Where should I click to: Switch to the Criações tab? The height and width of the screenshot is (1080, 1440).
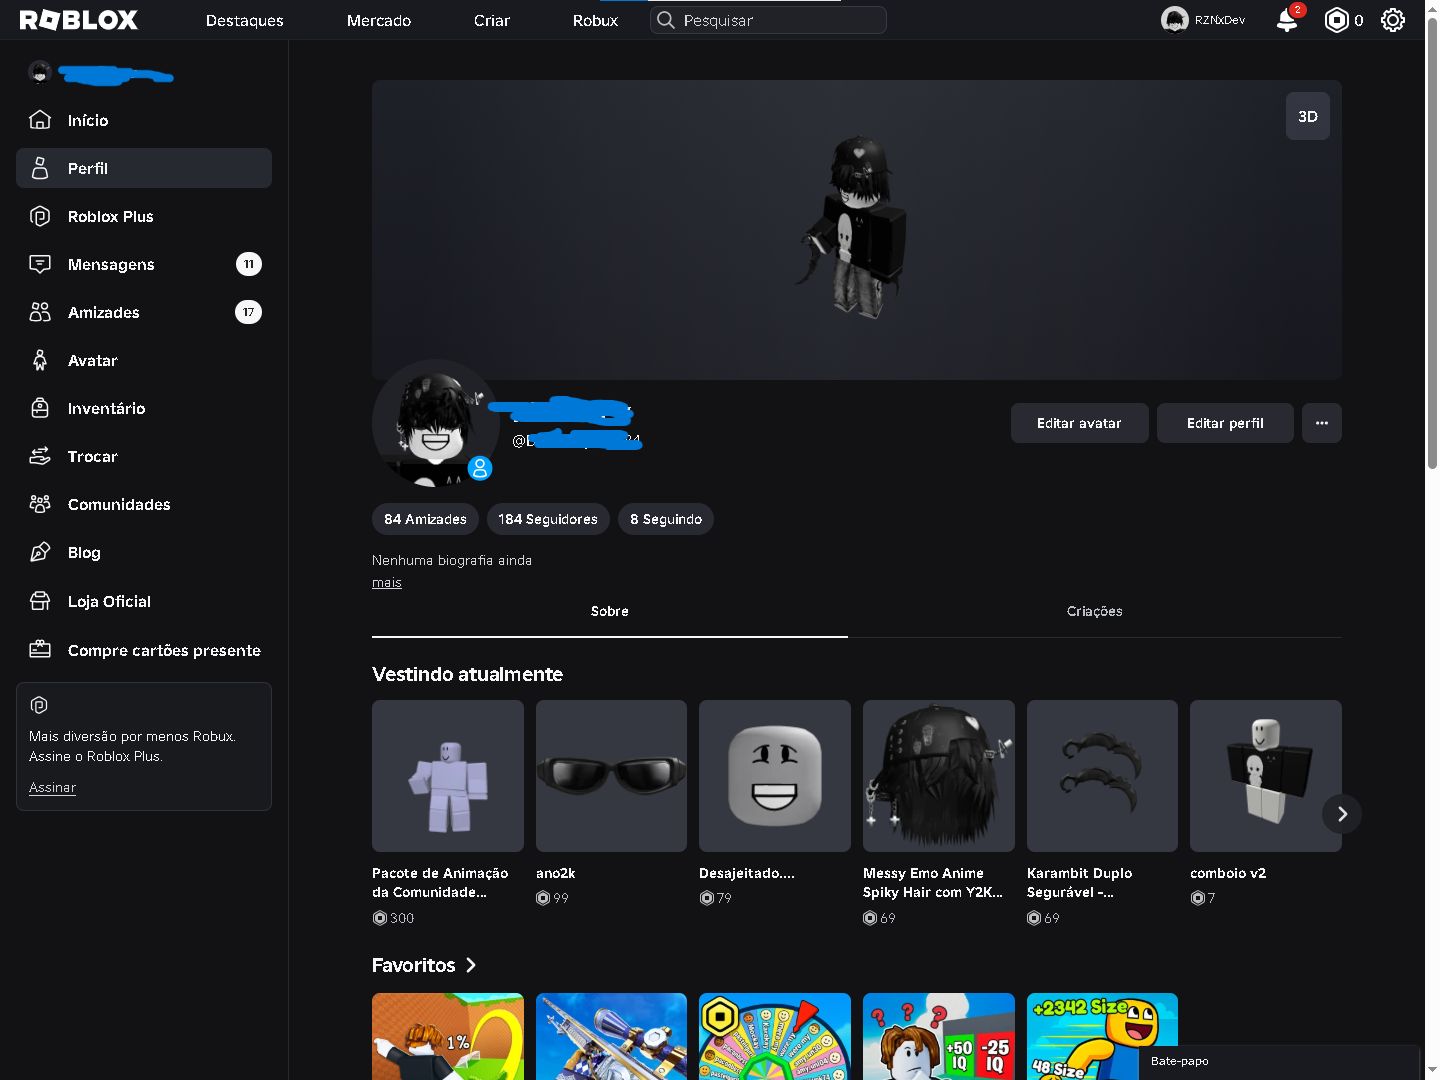pos(1095,611)
